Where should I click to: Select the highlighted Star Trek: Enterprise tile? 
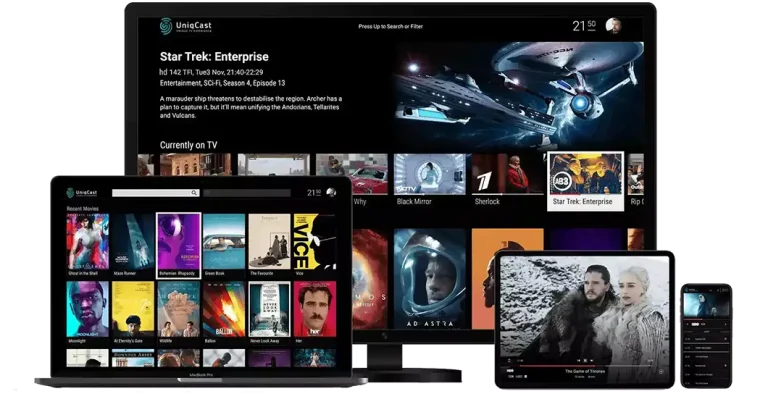pos(585,182)
